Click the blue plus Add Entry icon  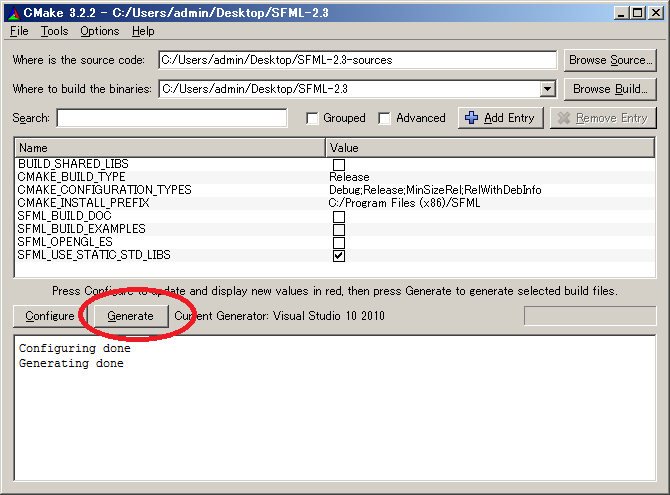[x=471, y=118]
